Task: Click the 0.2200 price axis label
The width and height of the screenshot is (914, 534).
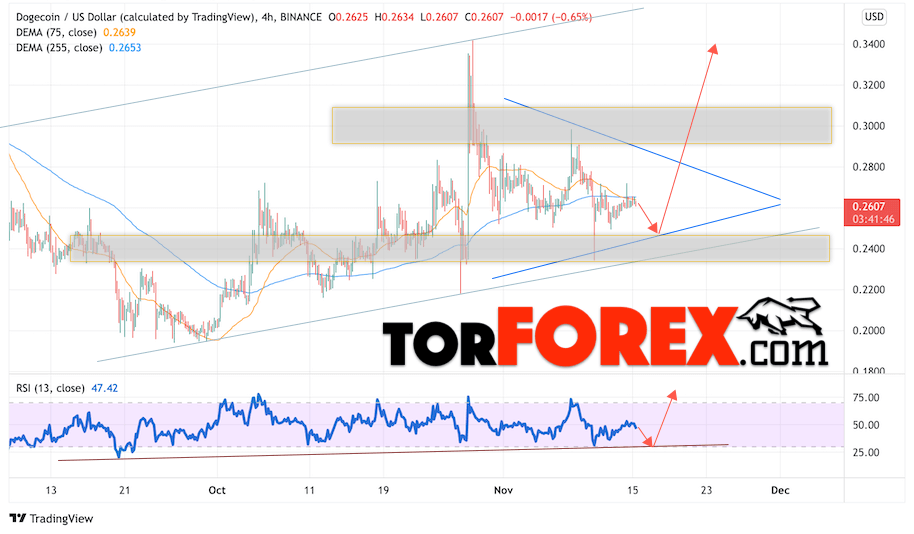Action: 869,290
